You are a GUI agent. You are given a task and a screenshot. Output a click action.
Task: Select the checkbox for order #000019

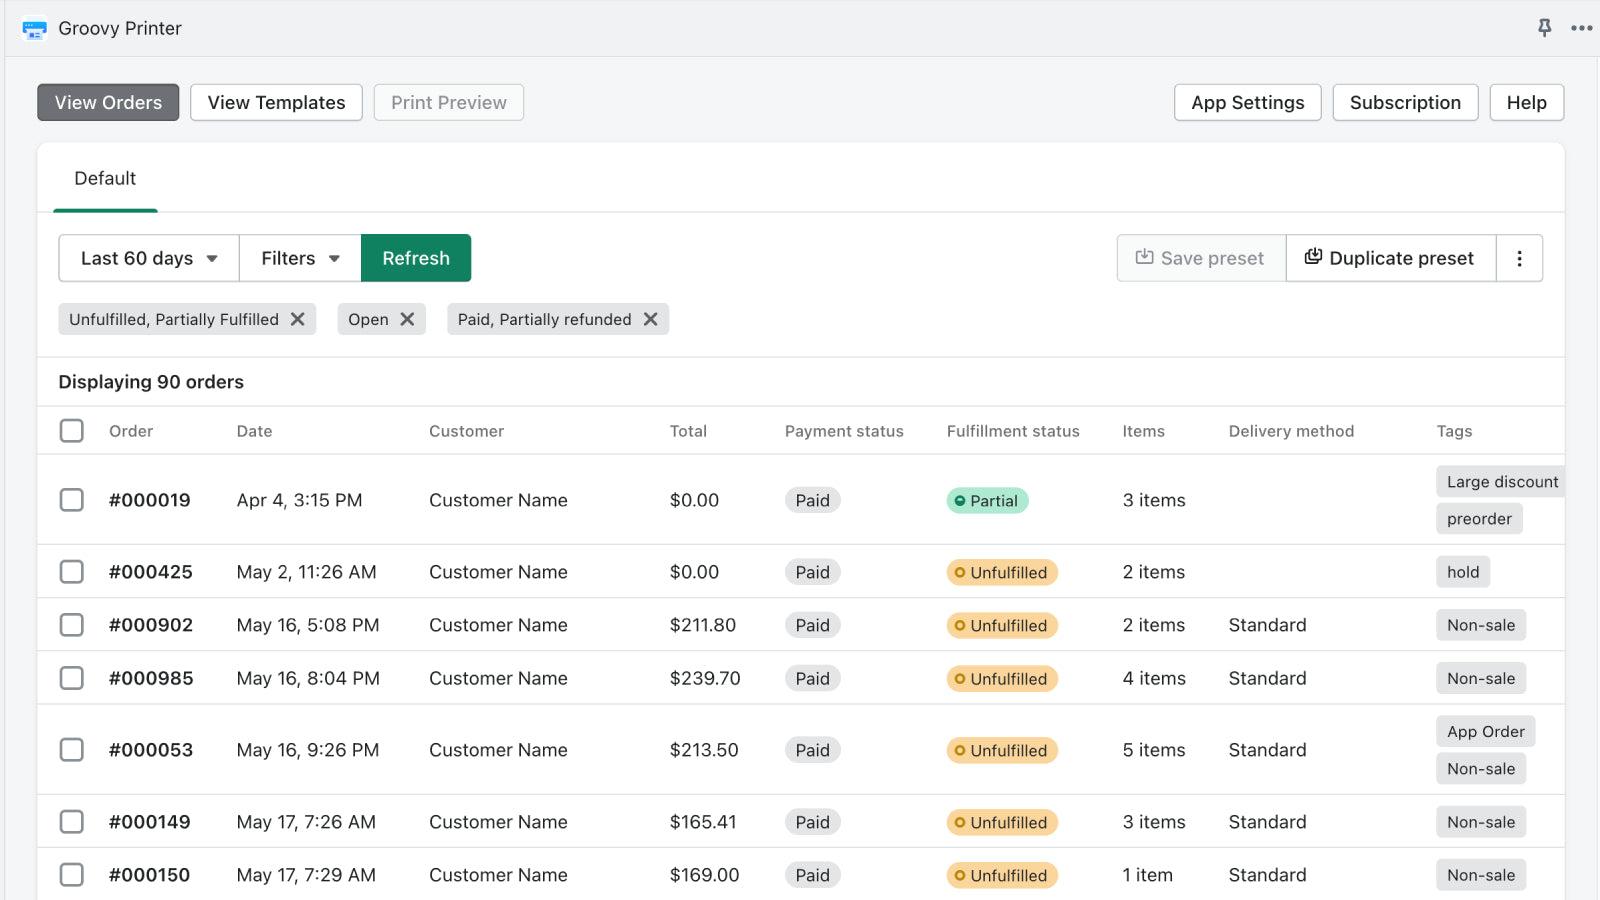pos(72,500)
